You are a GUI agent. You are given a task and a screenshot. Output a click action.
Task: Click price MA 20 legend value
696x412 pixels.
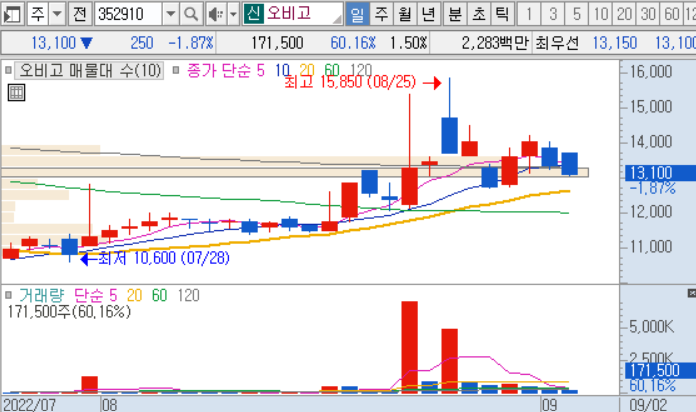coord(307,70)
